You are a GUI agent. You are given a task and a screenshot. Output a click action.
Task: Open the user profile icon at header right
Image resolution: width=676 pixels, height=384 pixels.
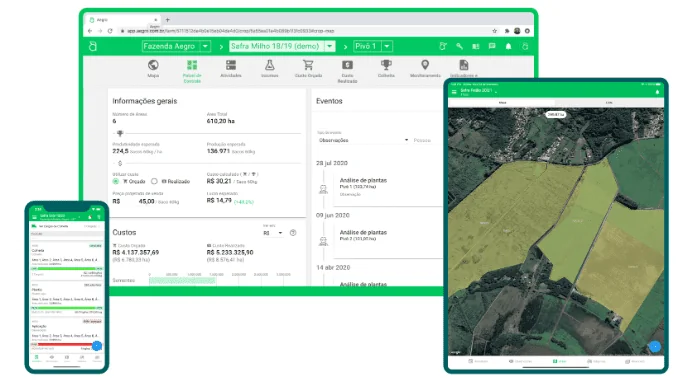coord(525,46)
